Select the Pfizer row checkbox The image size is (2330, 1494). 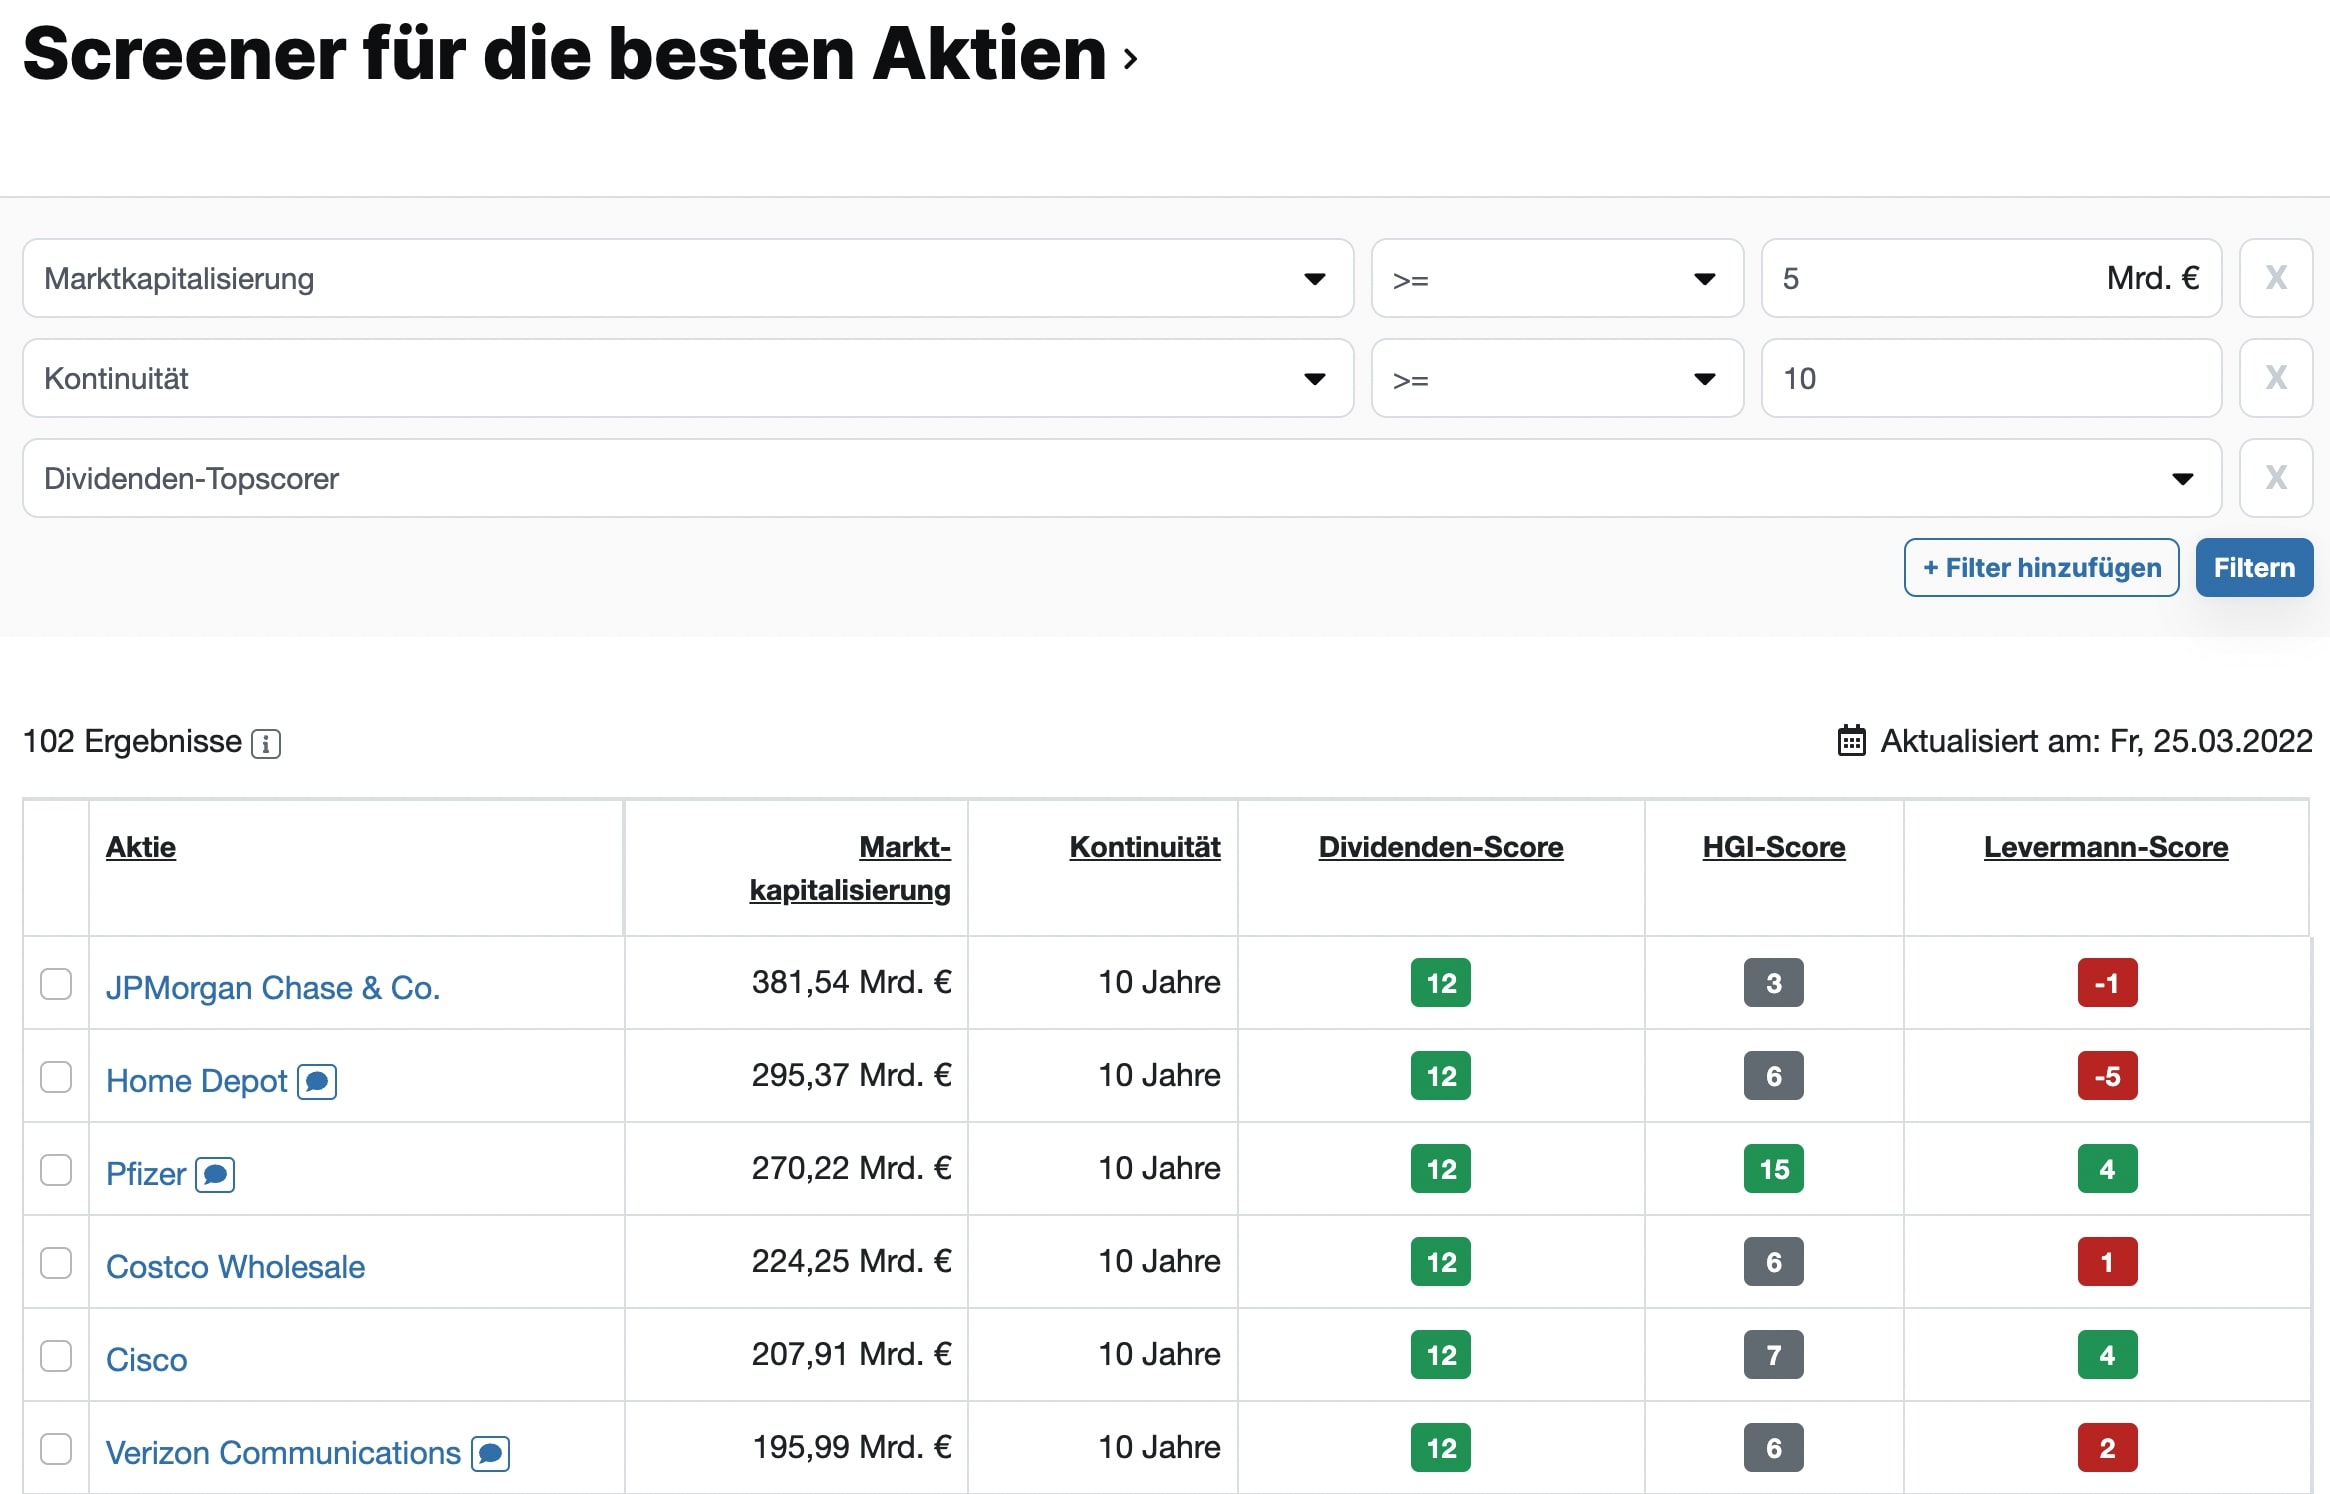point(56,1170)
